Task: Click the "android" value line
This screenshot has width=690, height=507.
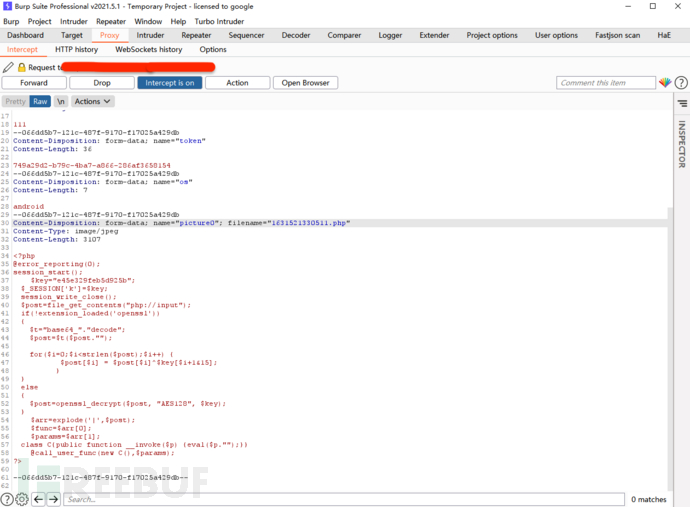Action: [29, 206]
